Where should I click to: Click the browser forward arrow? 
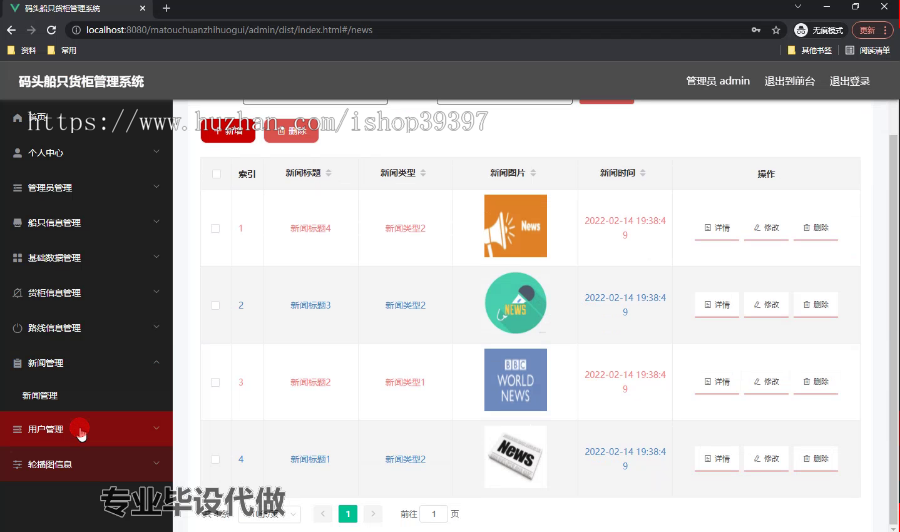tap(31, 30)
